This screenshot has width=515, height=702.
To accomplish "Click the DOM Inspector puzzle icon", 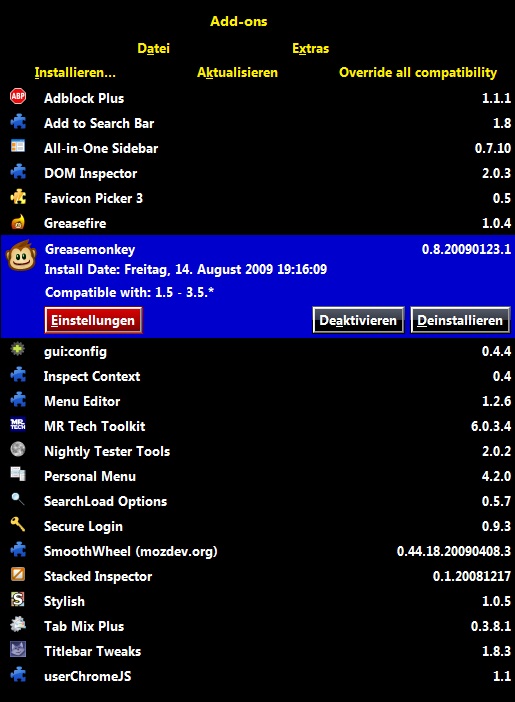I will pyautogui.click(x=18, y=172).
